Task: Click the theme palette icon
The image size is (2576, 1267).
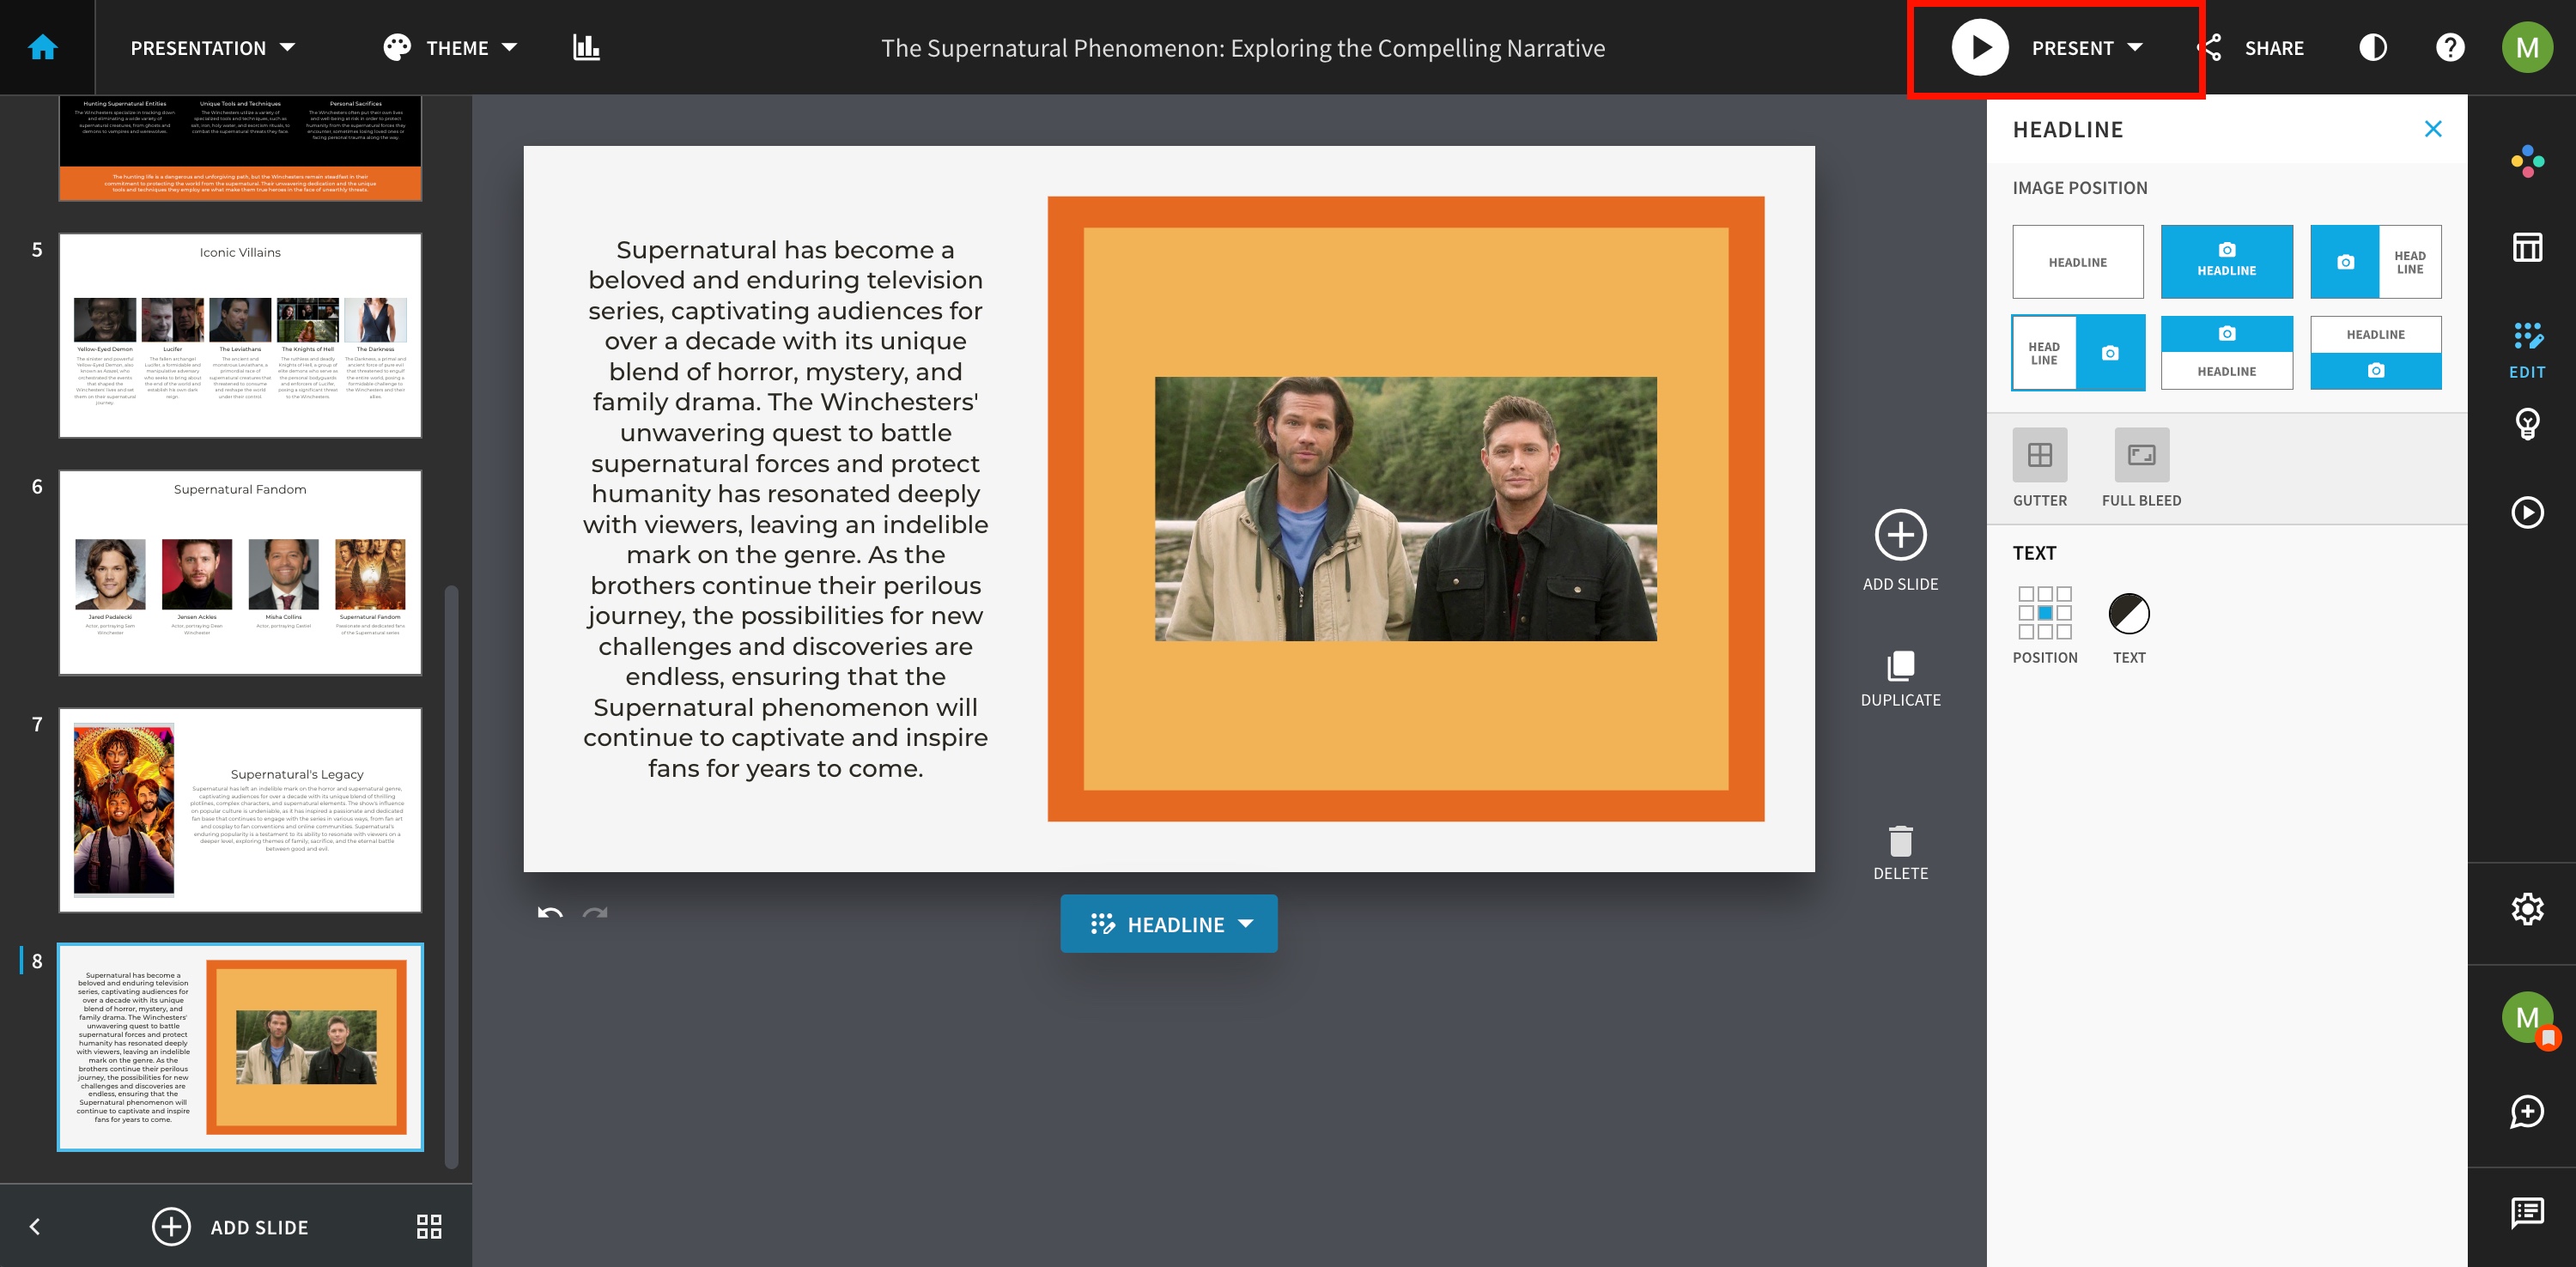Action: [397, 47]
